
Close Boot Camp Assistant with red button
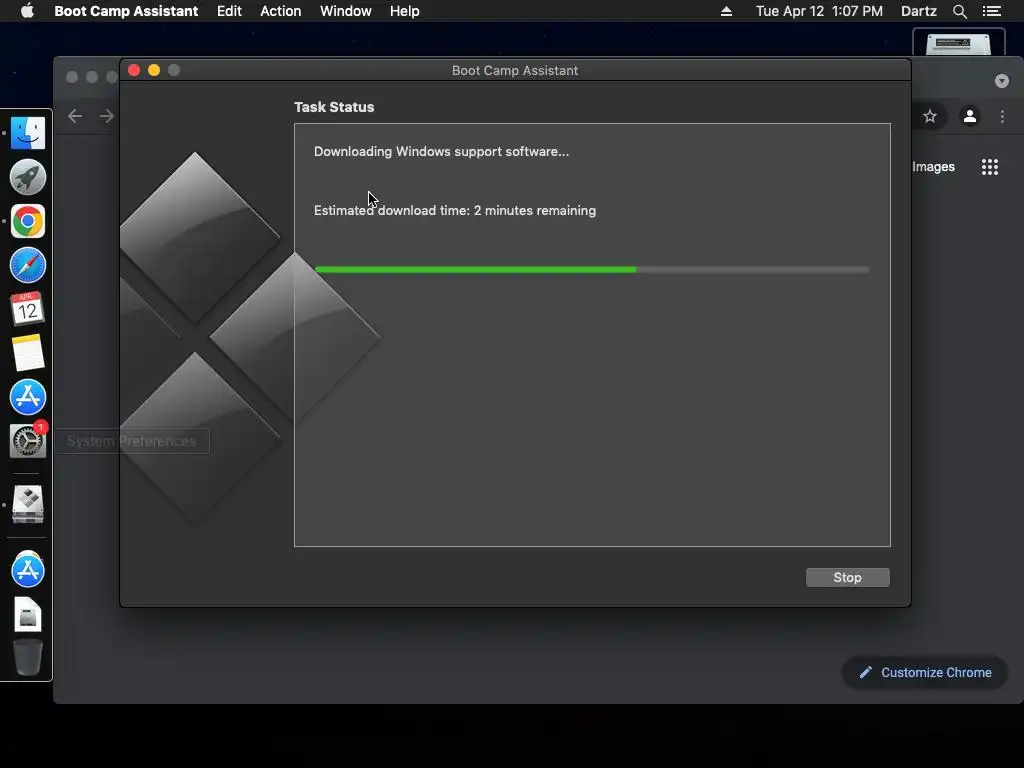click(x=134, y=70)
